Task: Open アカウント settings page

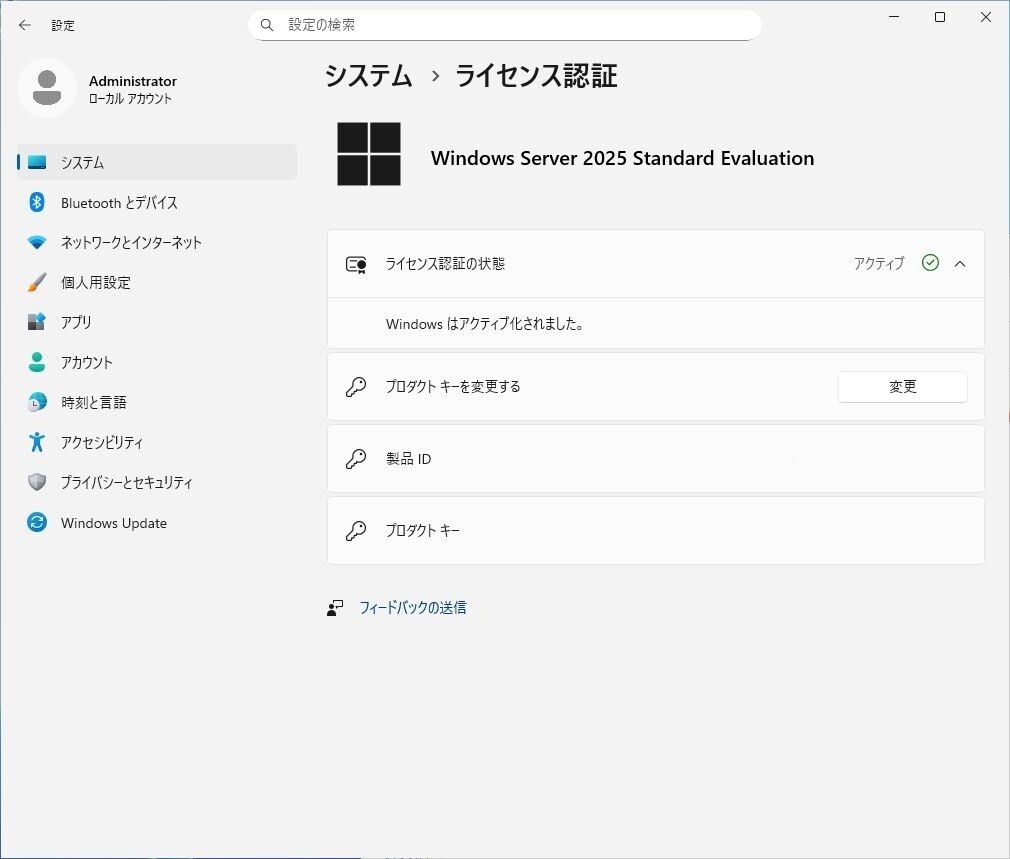Action: (x=87, y=363)
